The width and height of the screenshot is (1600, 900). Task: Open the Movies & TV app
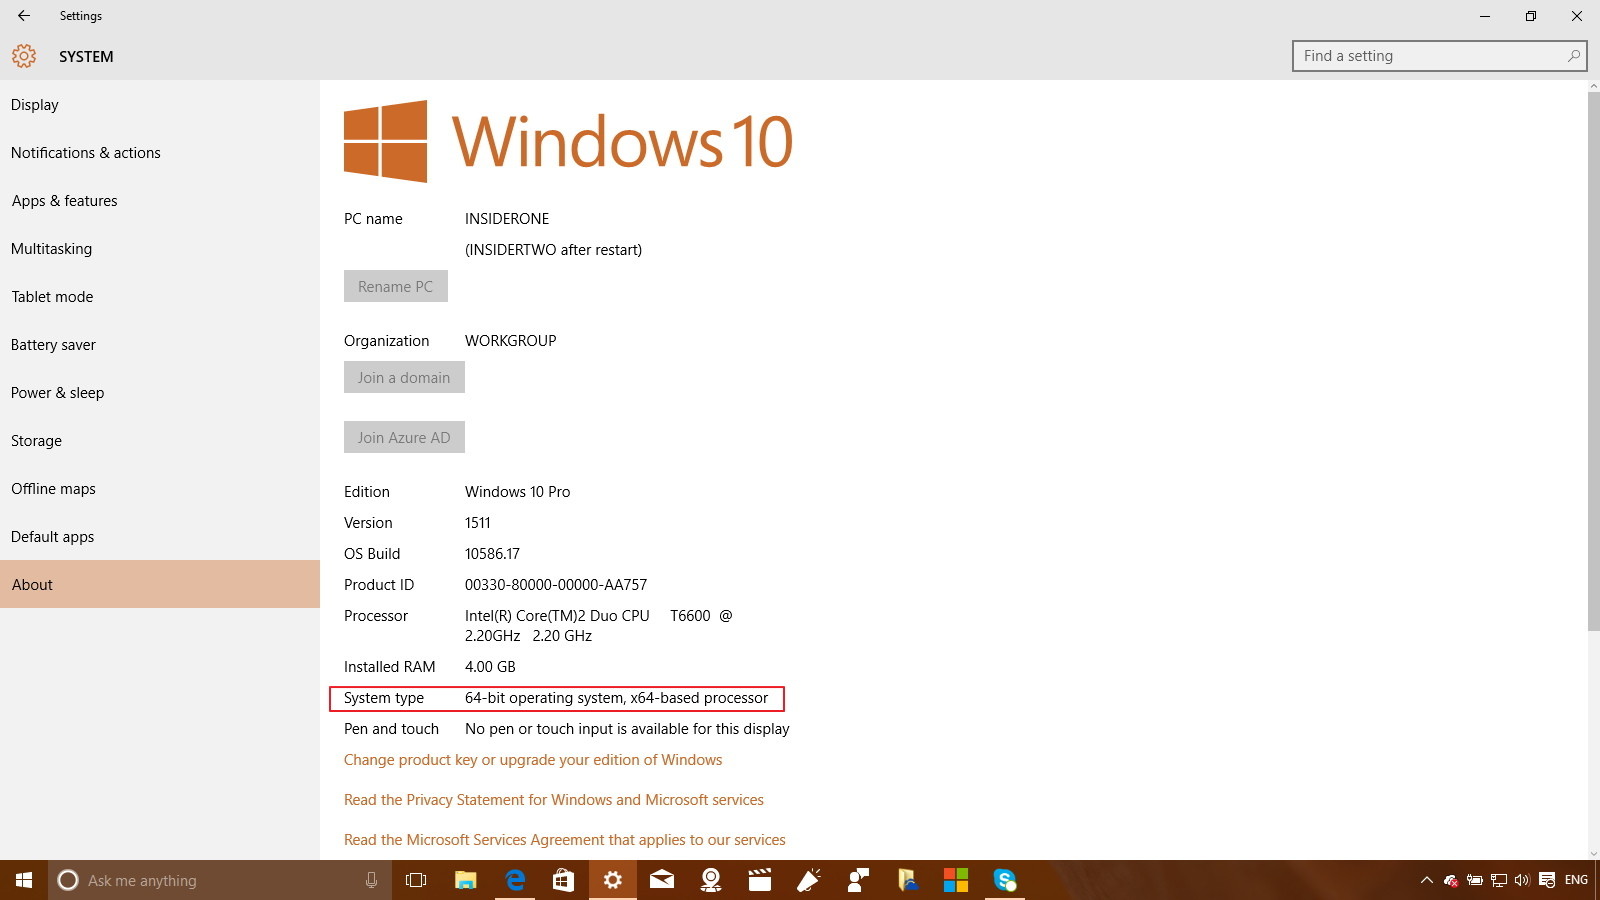click(x=760, y=880)
